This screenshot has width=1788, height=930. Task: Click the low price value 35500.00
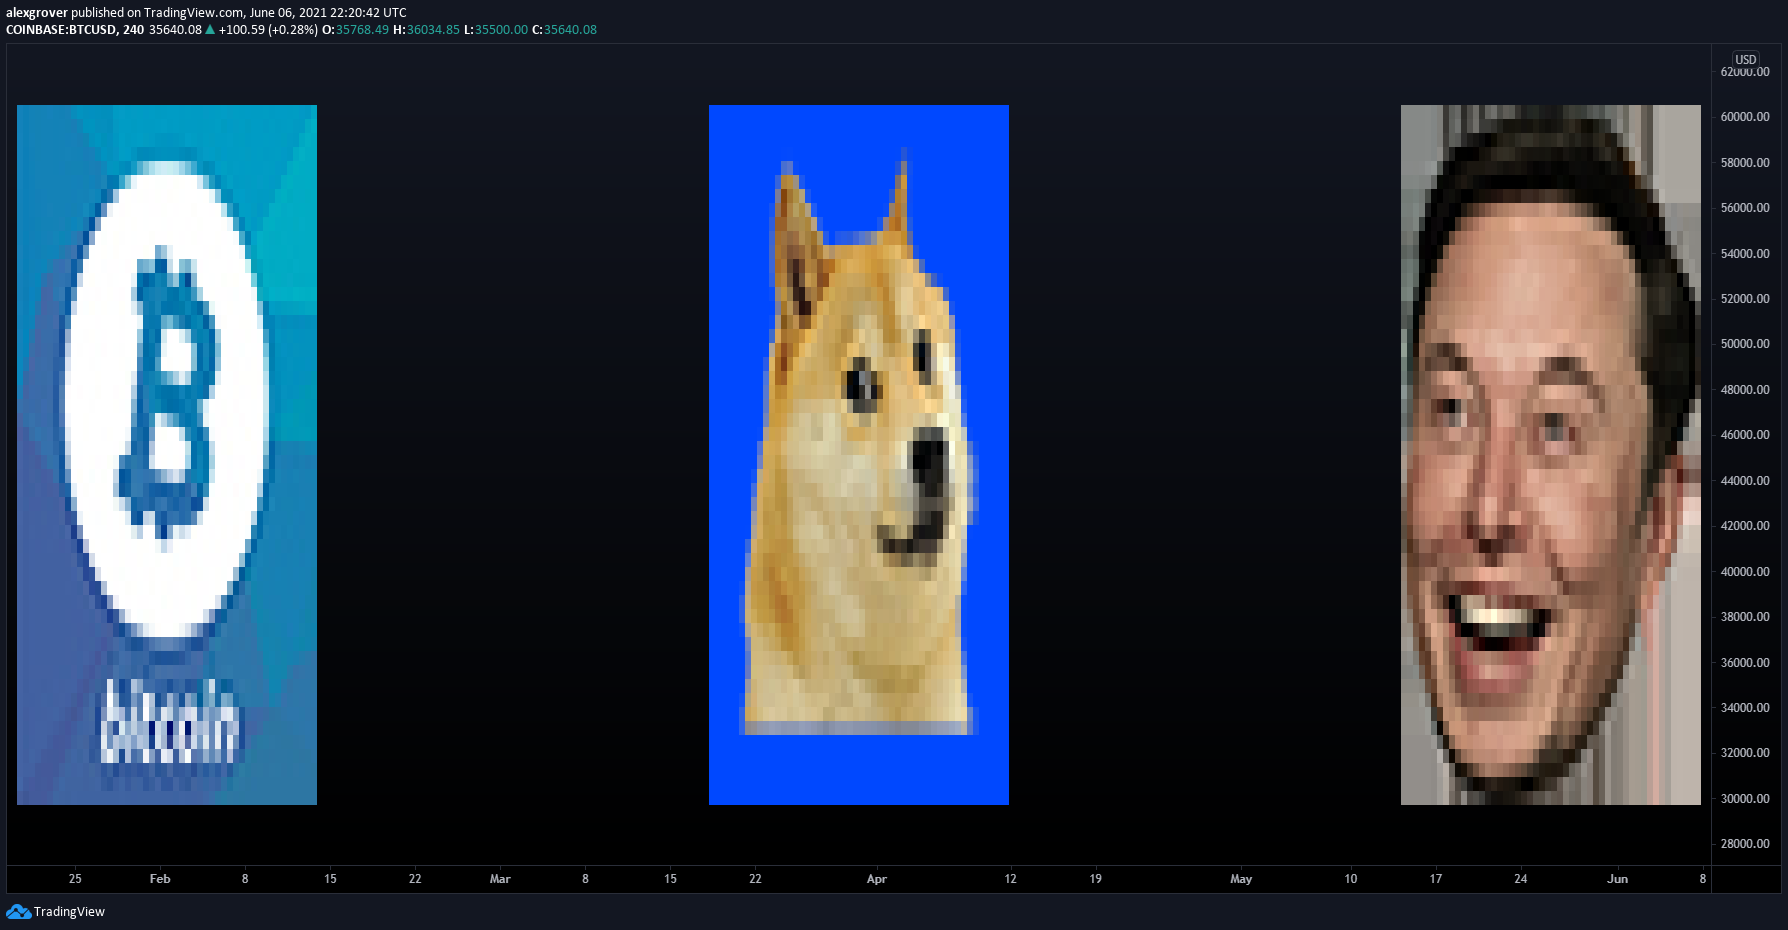pyautogui.click(x=501, y=30)
